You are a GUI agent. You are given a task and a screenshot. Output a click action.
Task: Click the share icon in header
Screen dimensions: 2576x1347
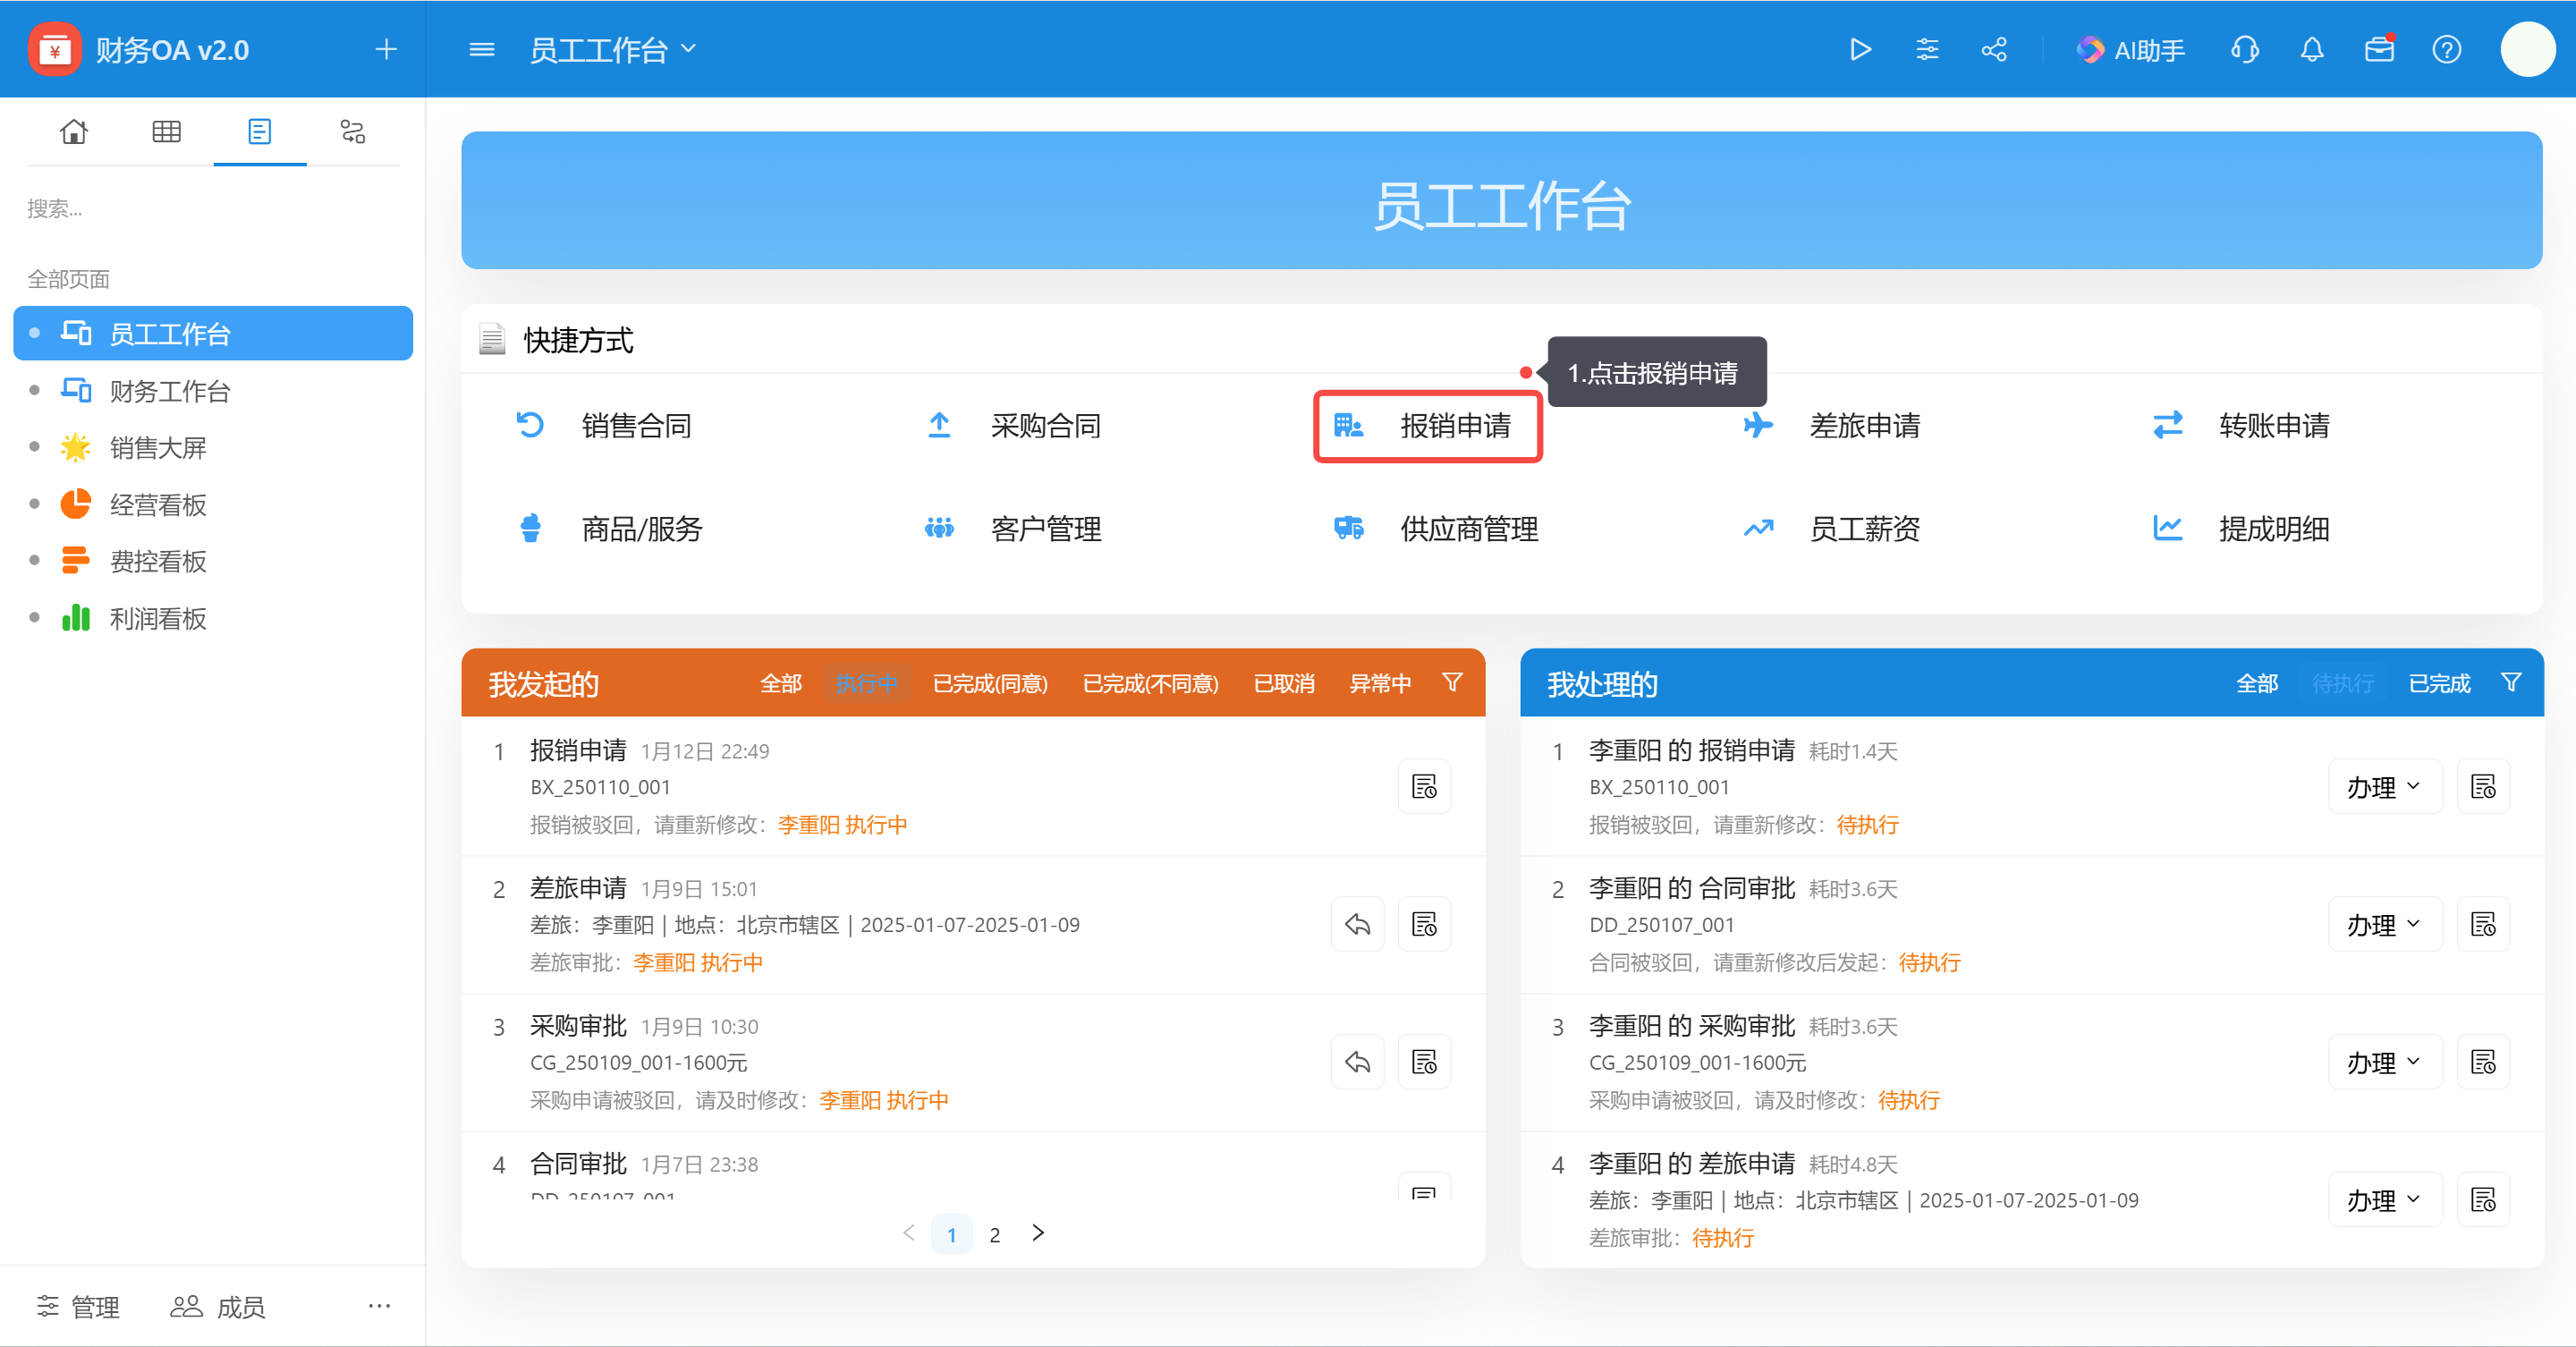1994,49
